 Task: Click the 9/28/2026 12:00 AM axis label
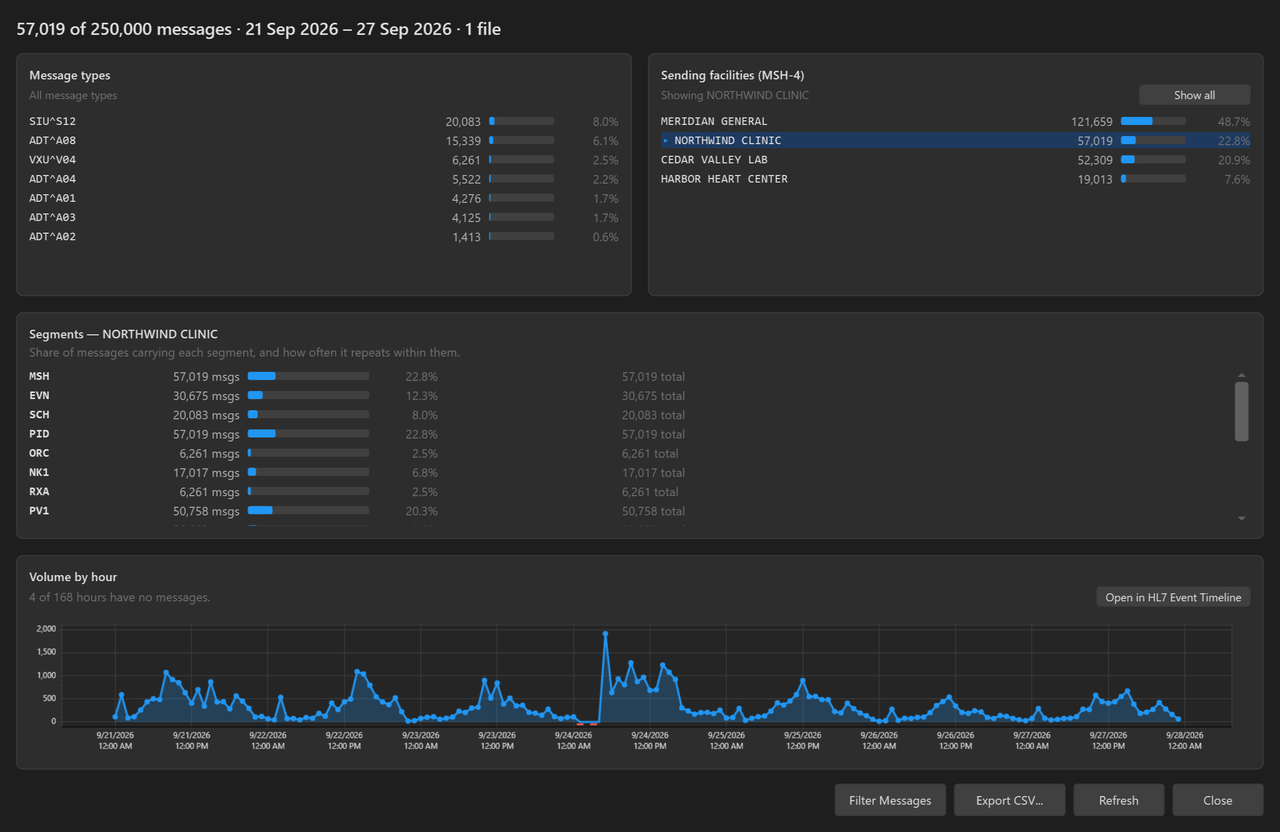click(x=1185, y=740)
